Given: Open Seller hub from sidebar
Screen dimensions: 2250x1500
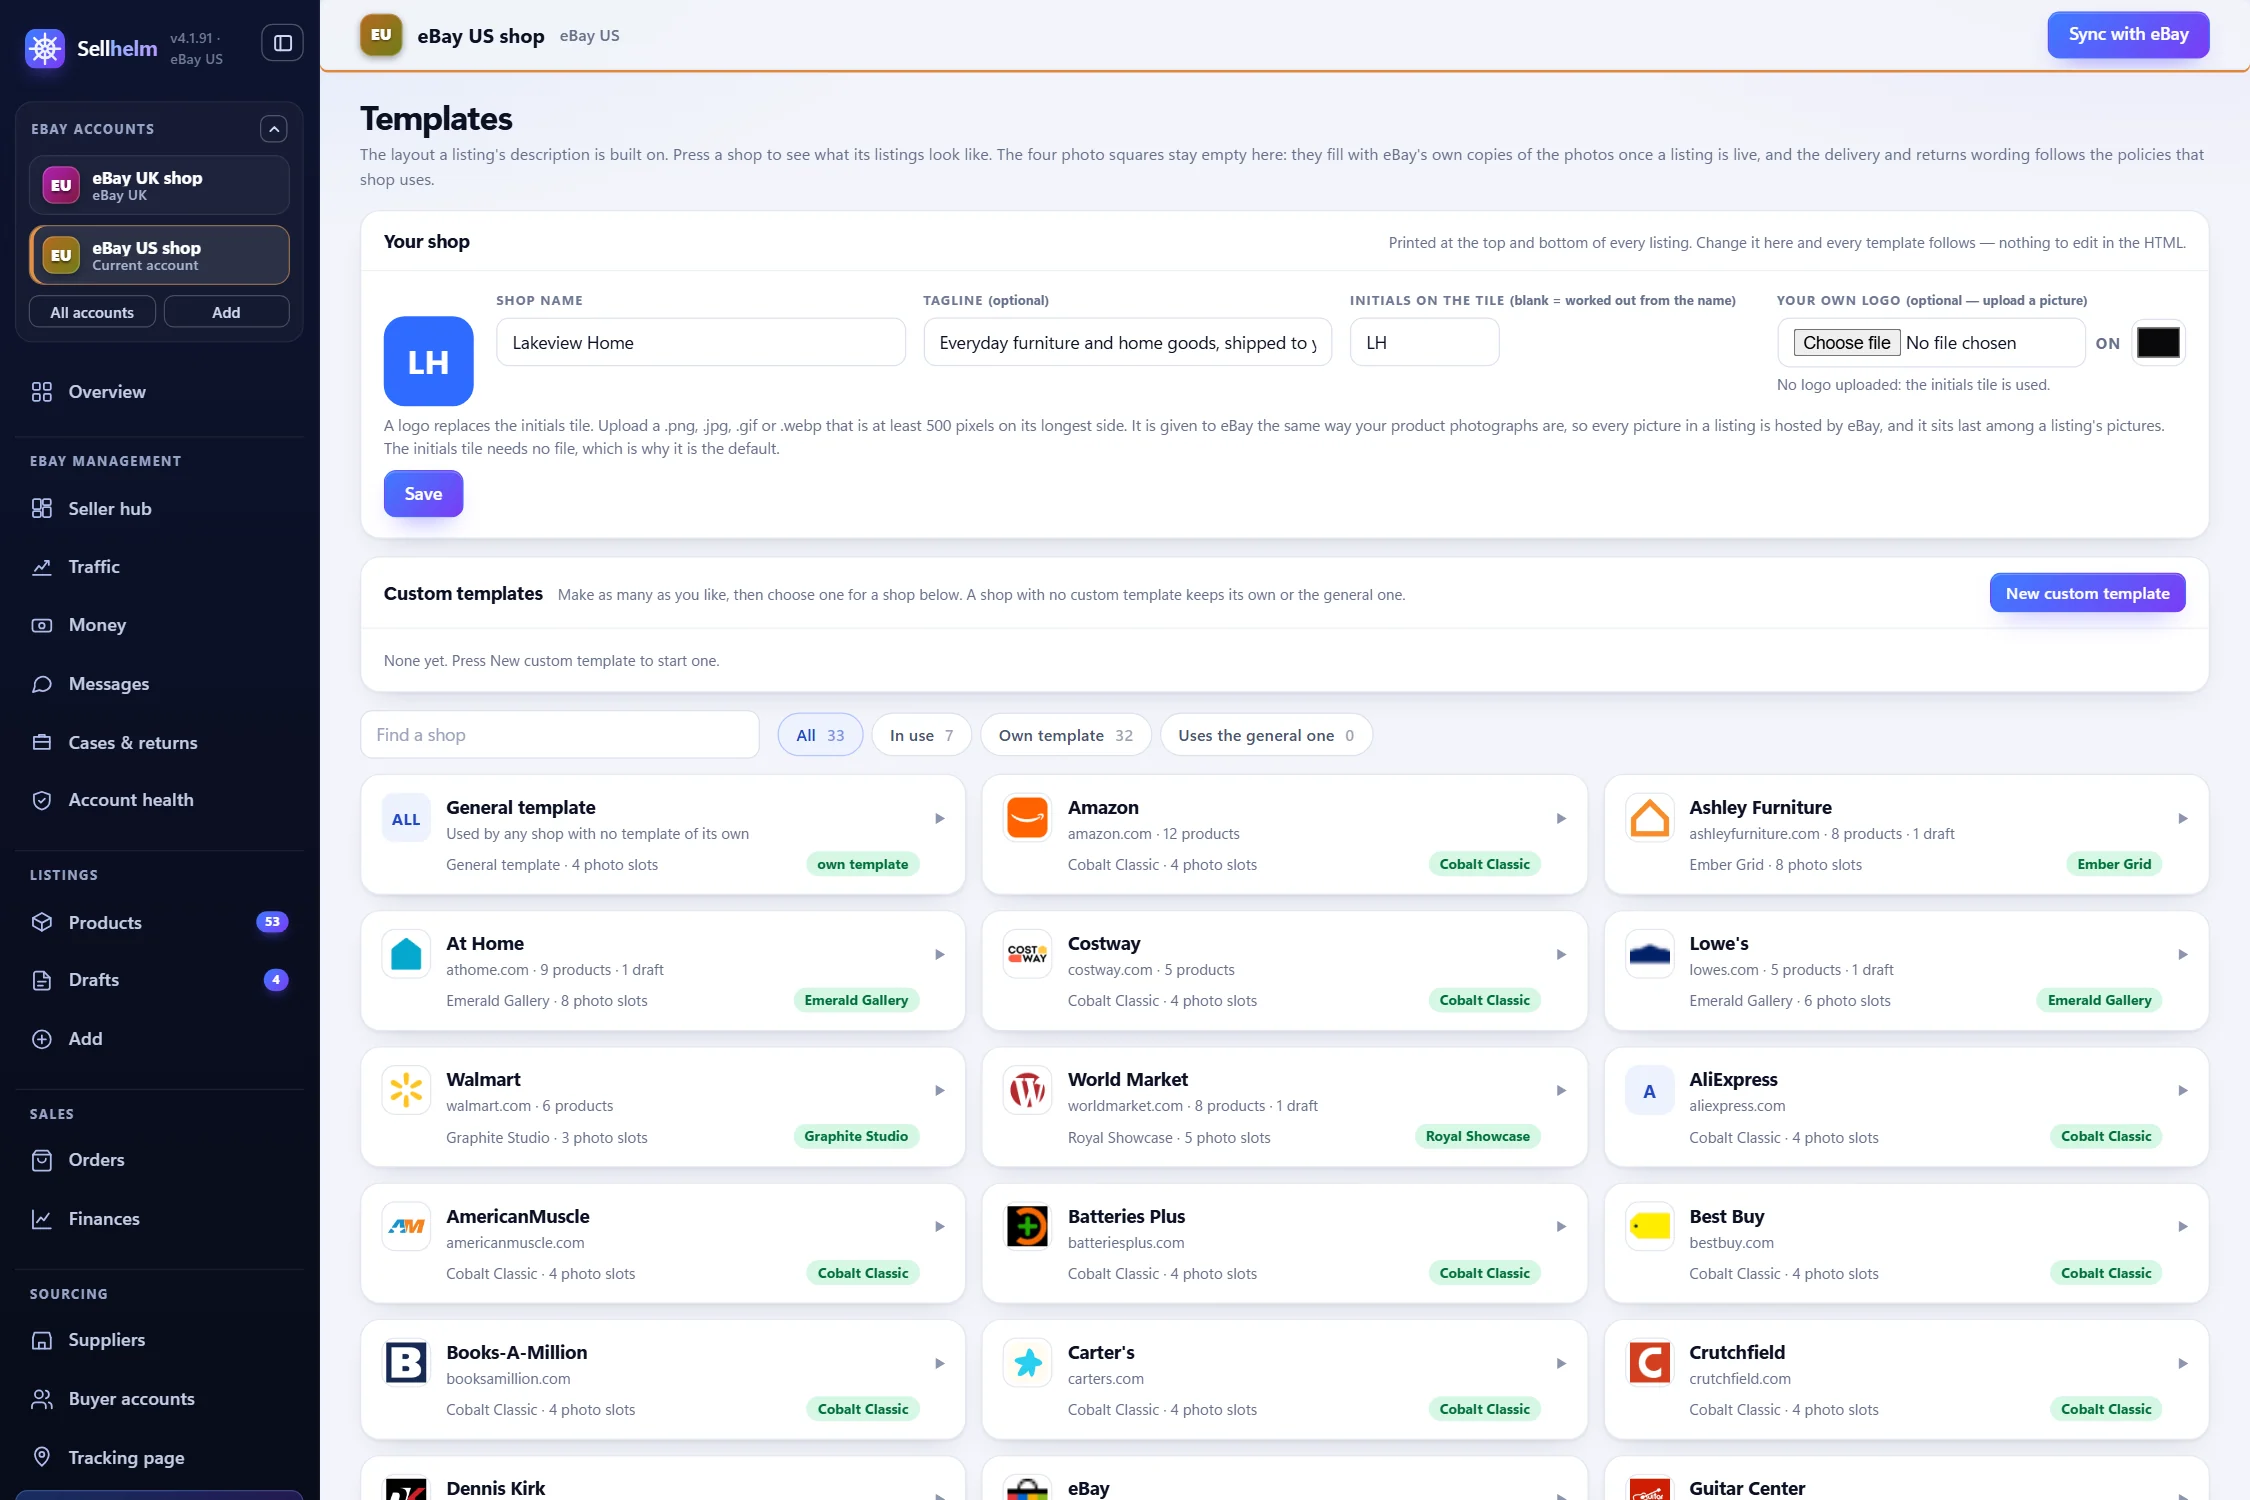Looking at the screenshot, I should pyautogui.click(x=110, y=509).
